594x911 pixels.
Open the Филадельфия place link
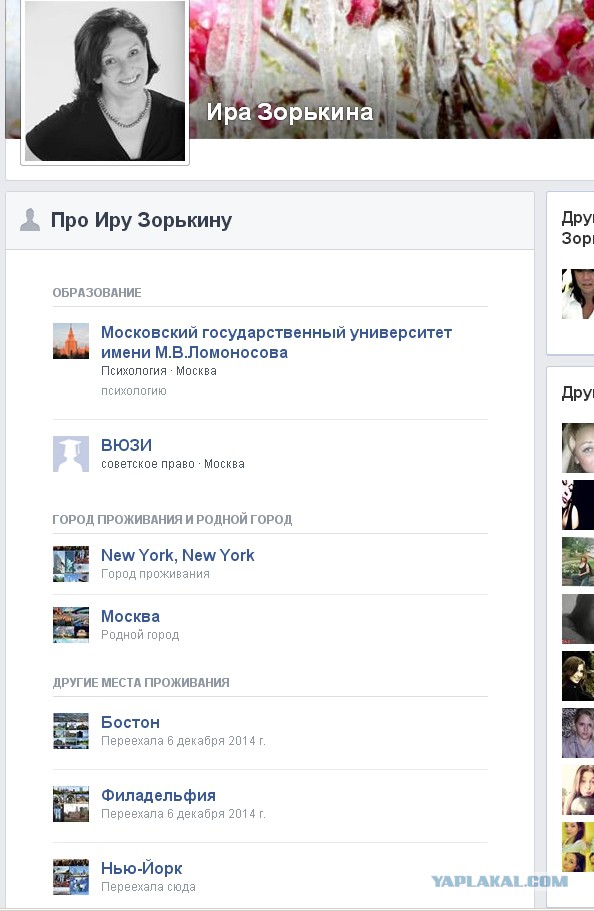click(x=158, y=795)
